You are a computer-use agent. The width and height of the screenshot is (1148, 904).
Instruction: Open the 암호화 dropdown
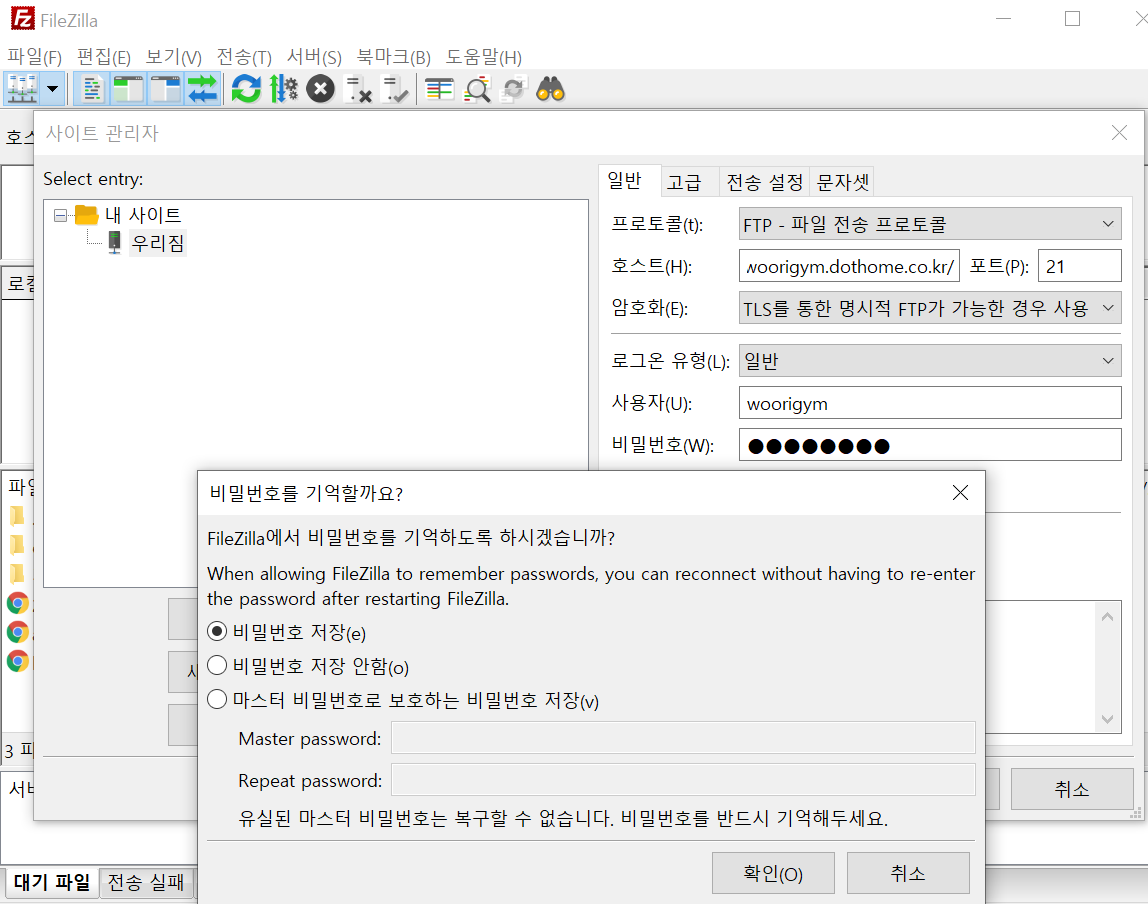930,308
